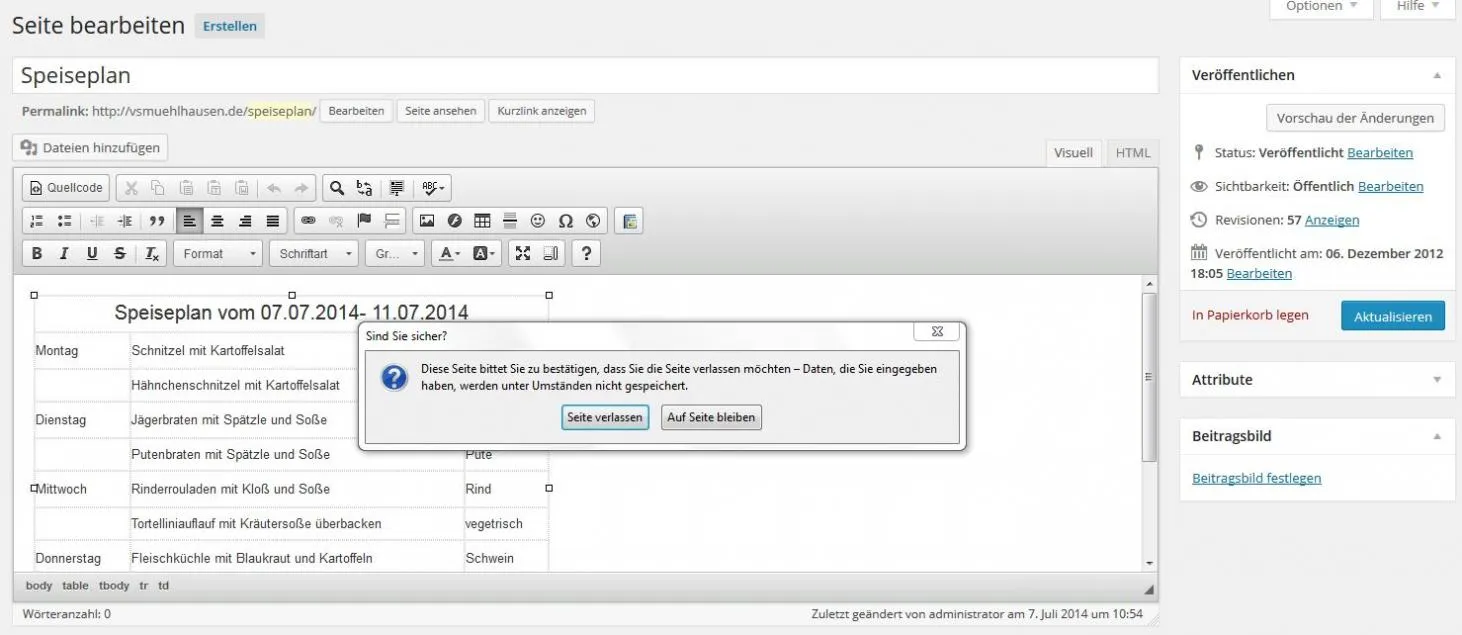Toggle center text alignment
This screenshot has height=635, width=1462.
217,221
